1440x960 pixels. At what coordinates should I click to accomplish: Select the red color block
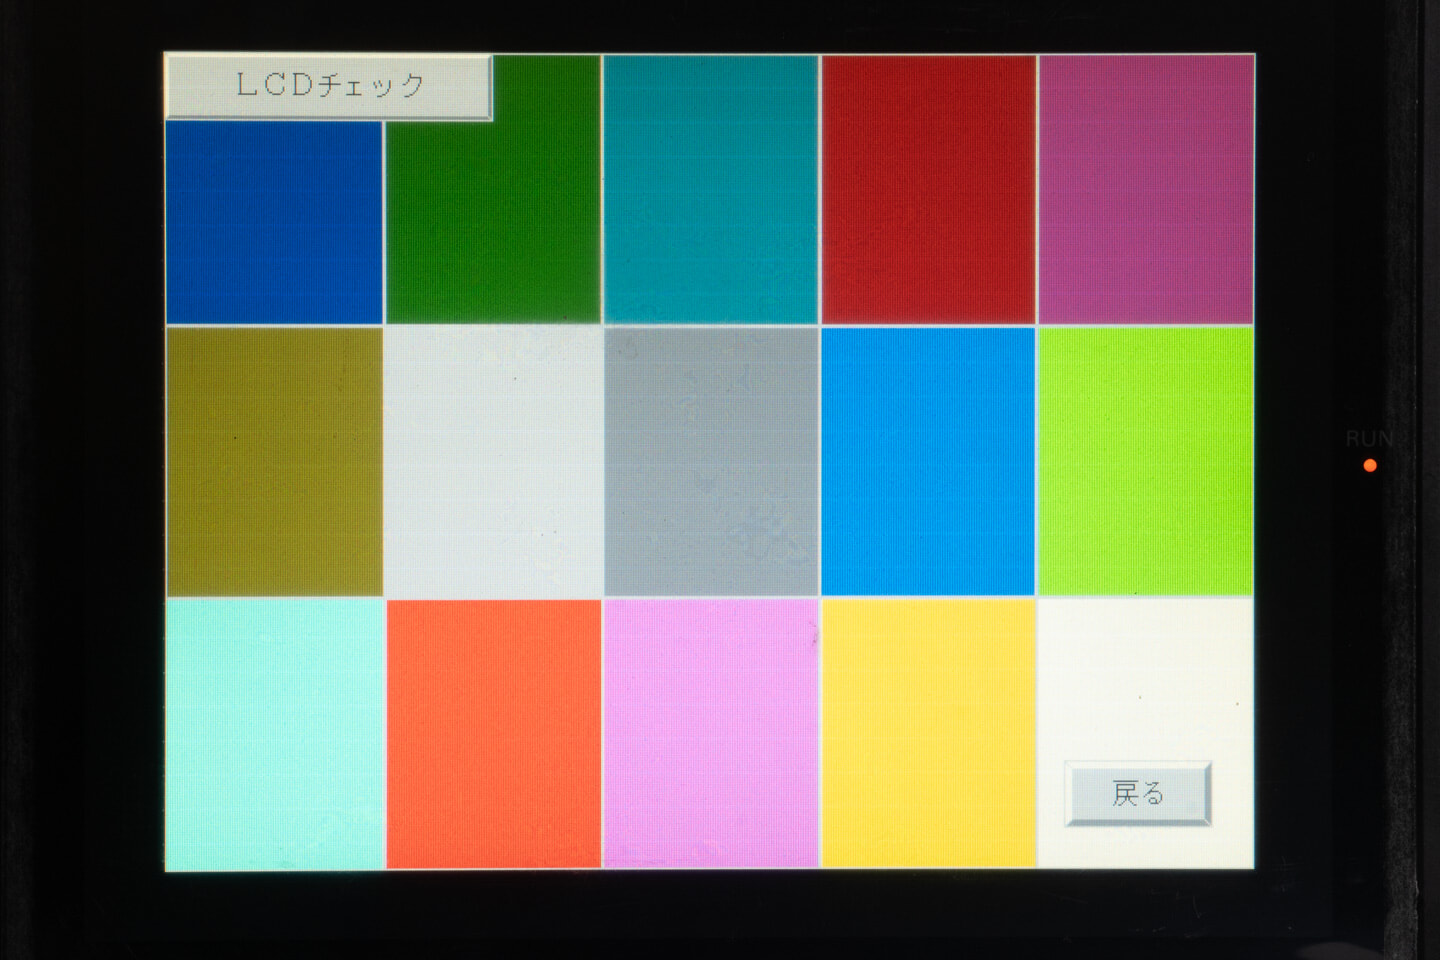coord(928,190)
